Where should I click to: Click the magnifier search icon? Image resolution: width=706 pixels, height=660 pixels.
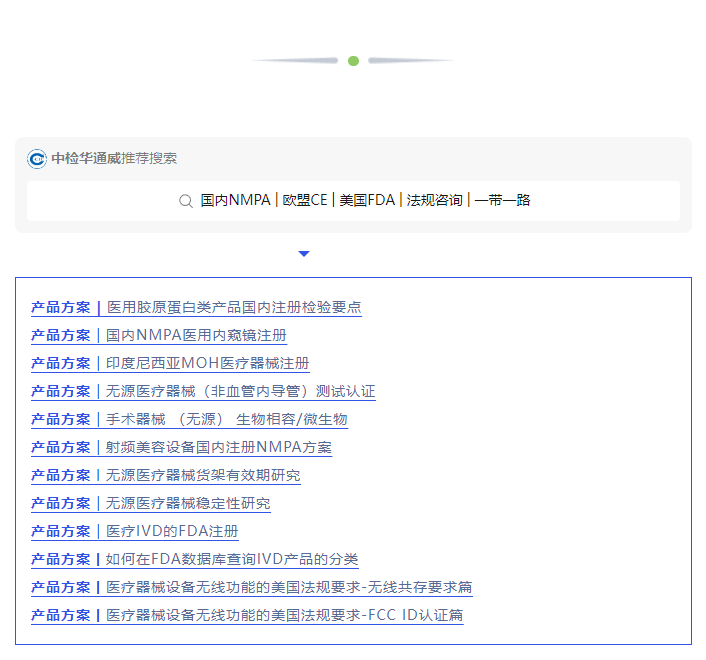click(185, 201)
